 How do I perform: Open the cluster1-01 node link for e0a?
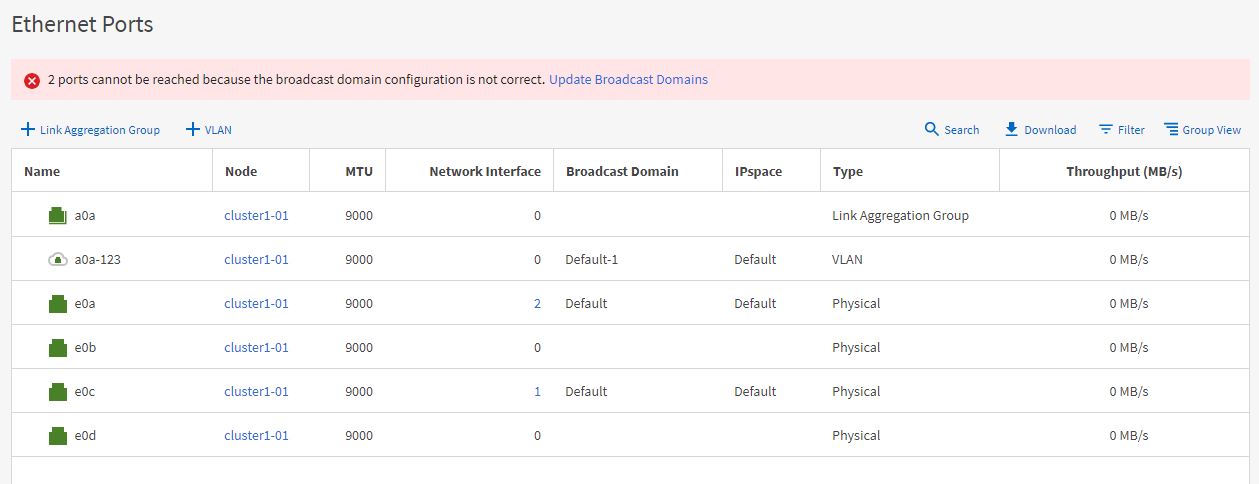(256, 303)
